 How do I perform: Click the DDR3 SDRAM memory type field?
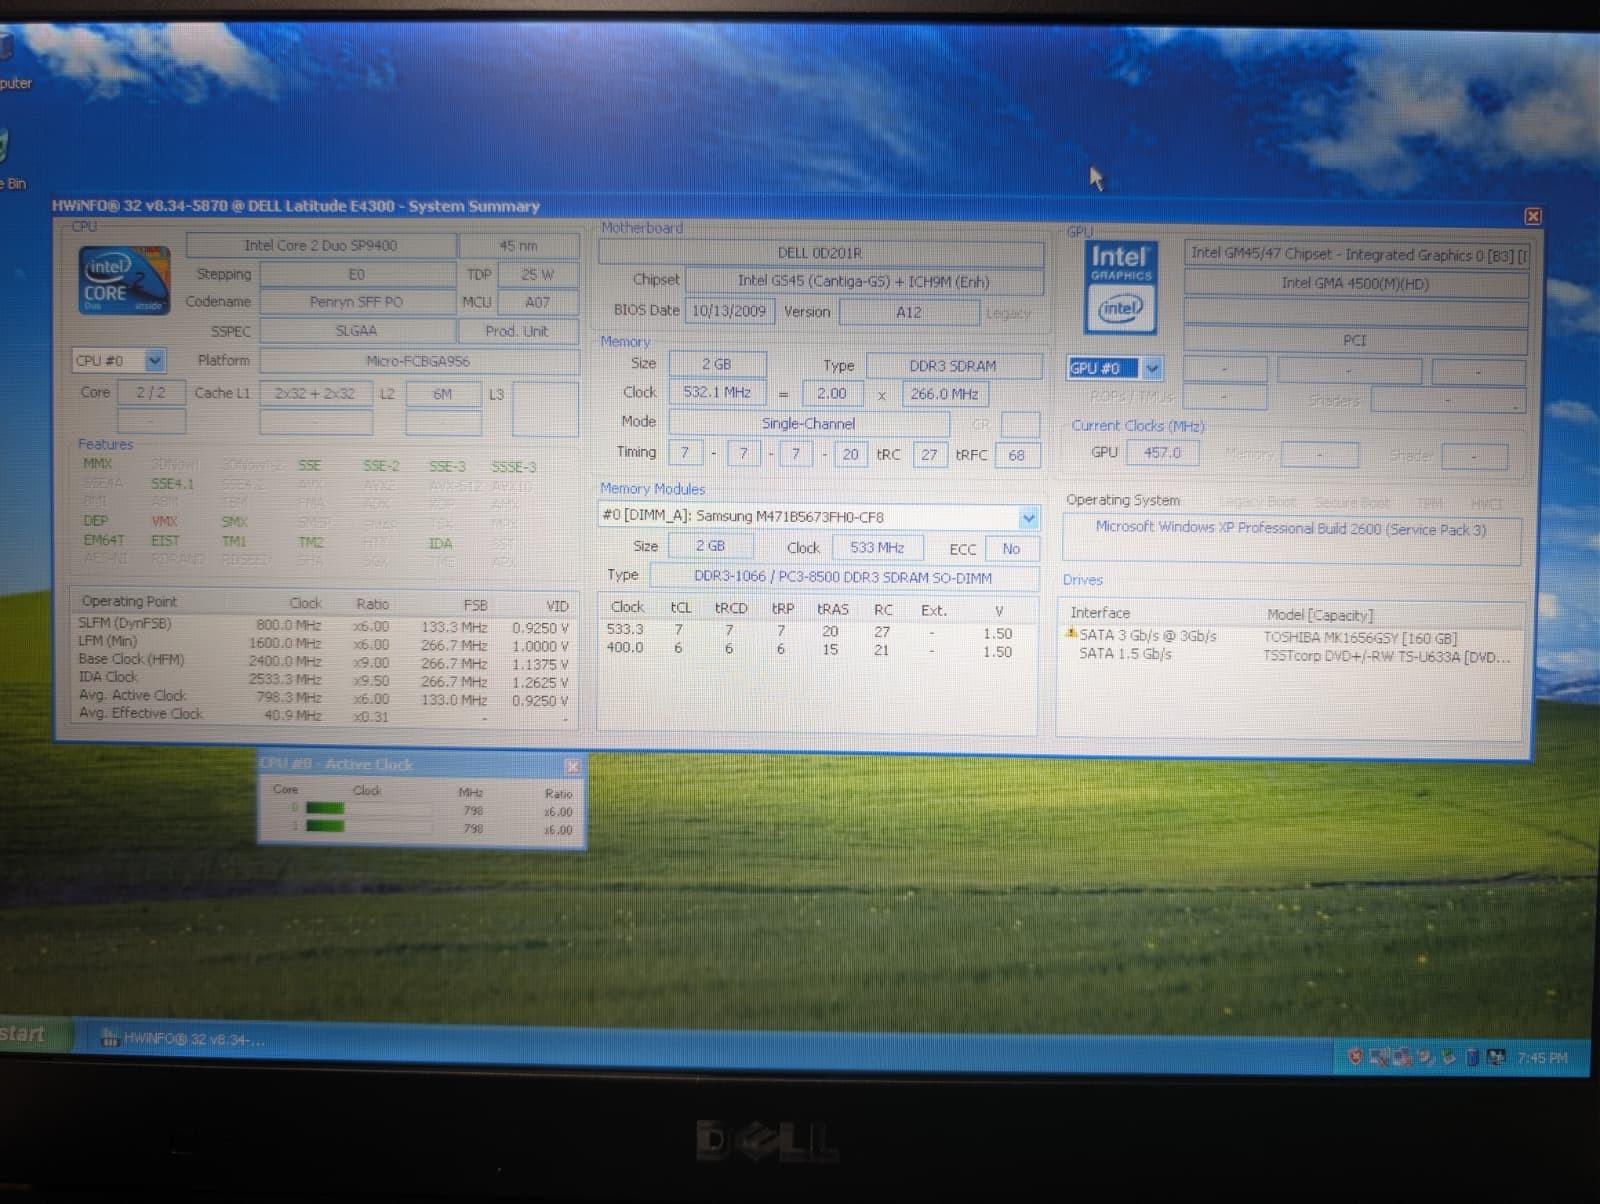pos(953,366)
